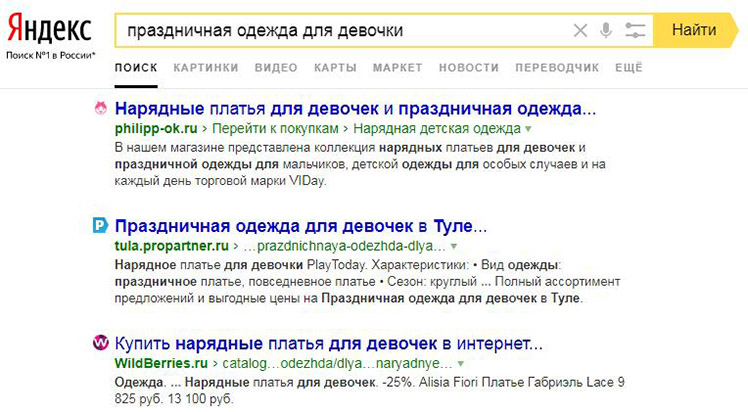Open advanced search settings sliders icon
The image size is (748, 412).
point(635,31)
